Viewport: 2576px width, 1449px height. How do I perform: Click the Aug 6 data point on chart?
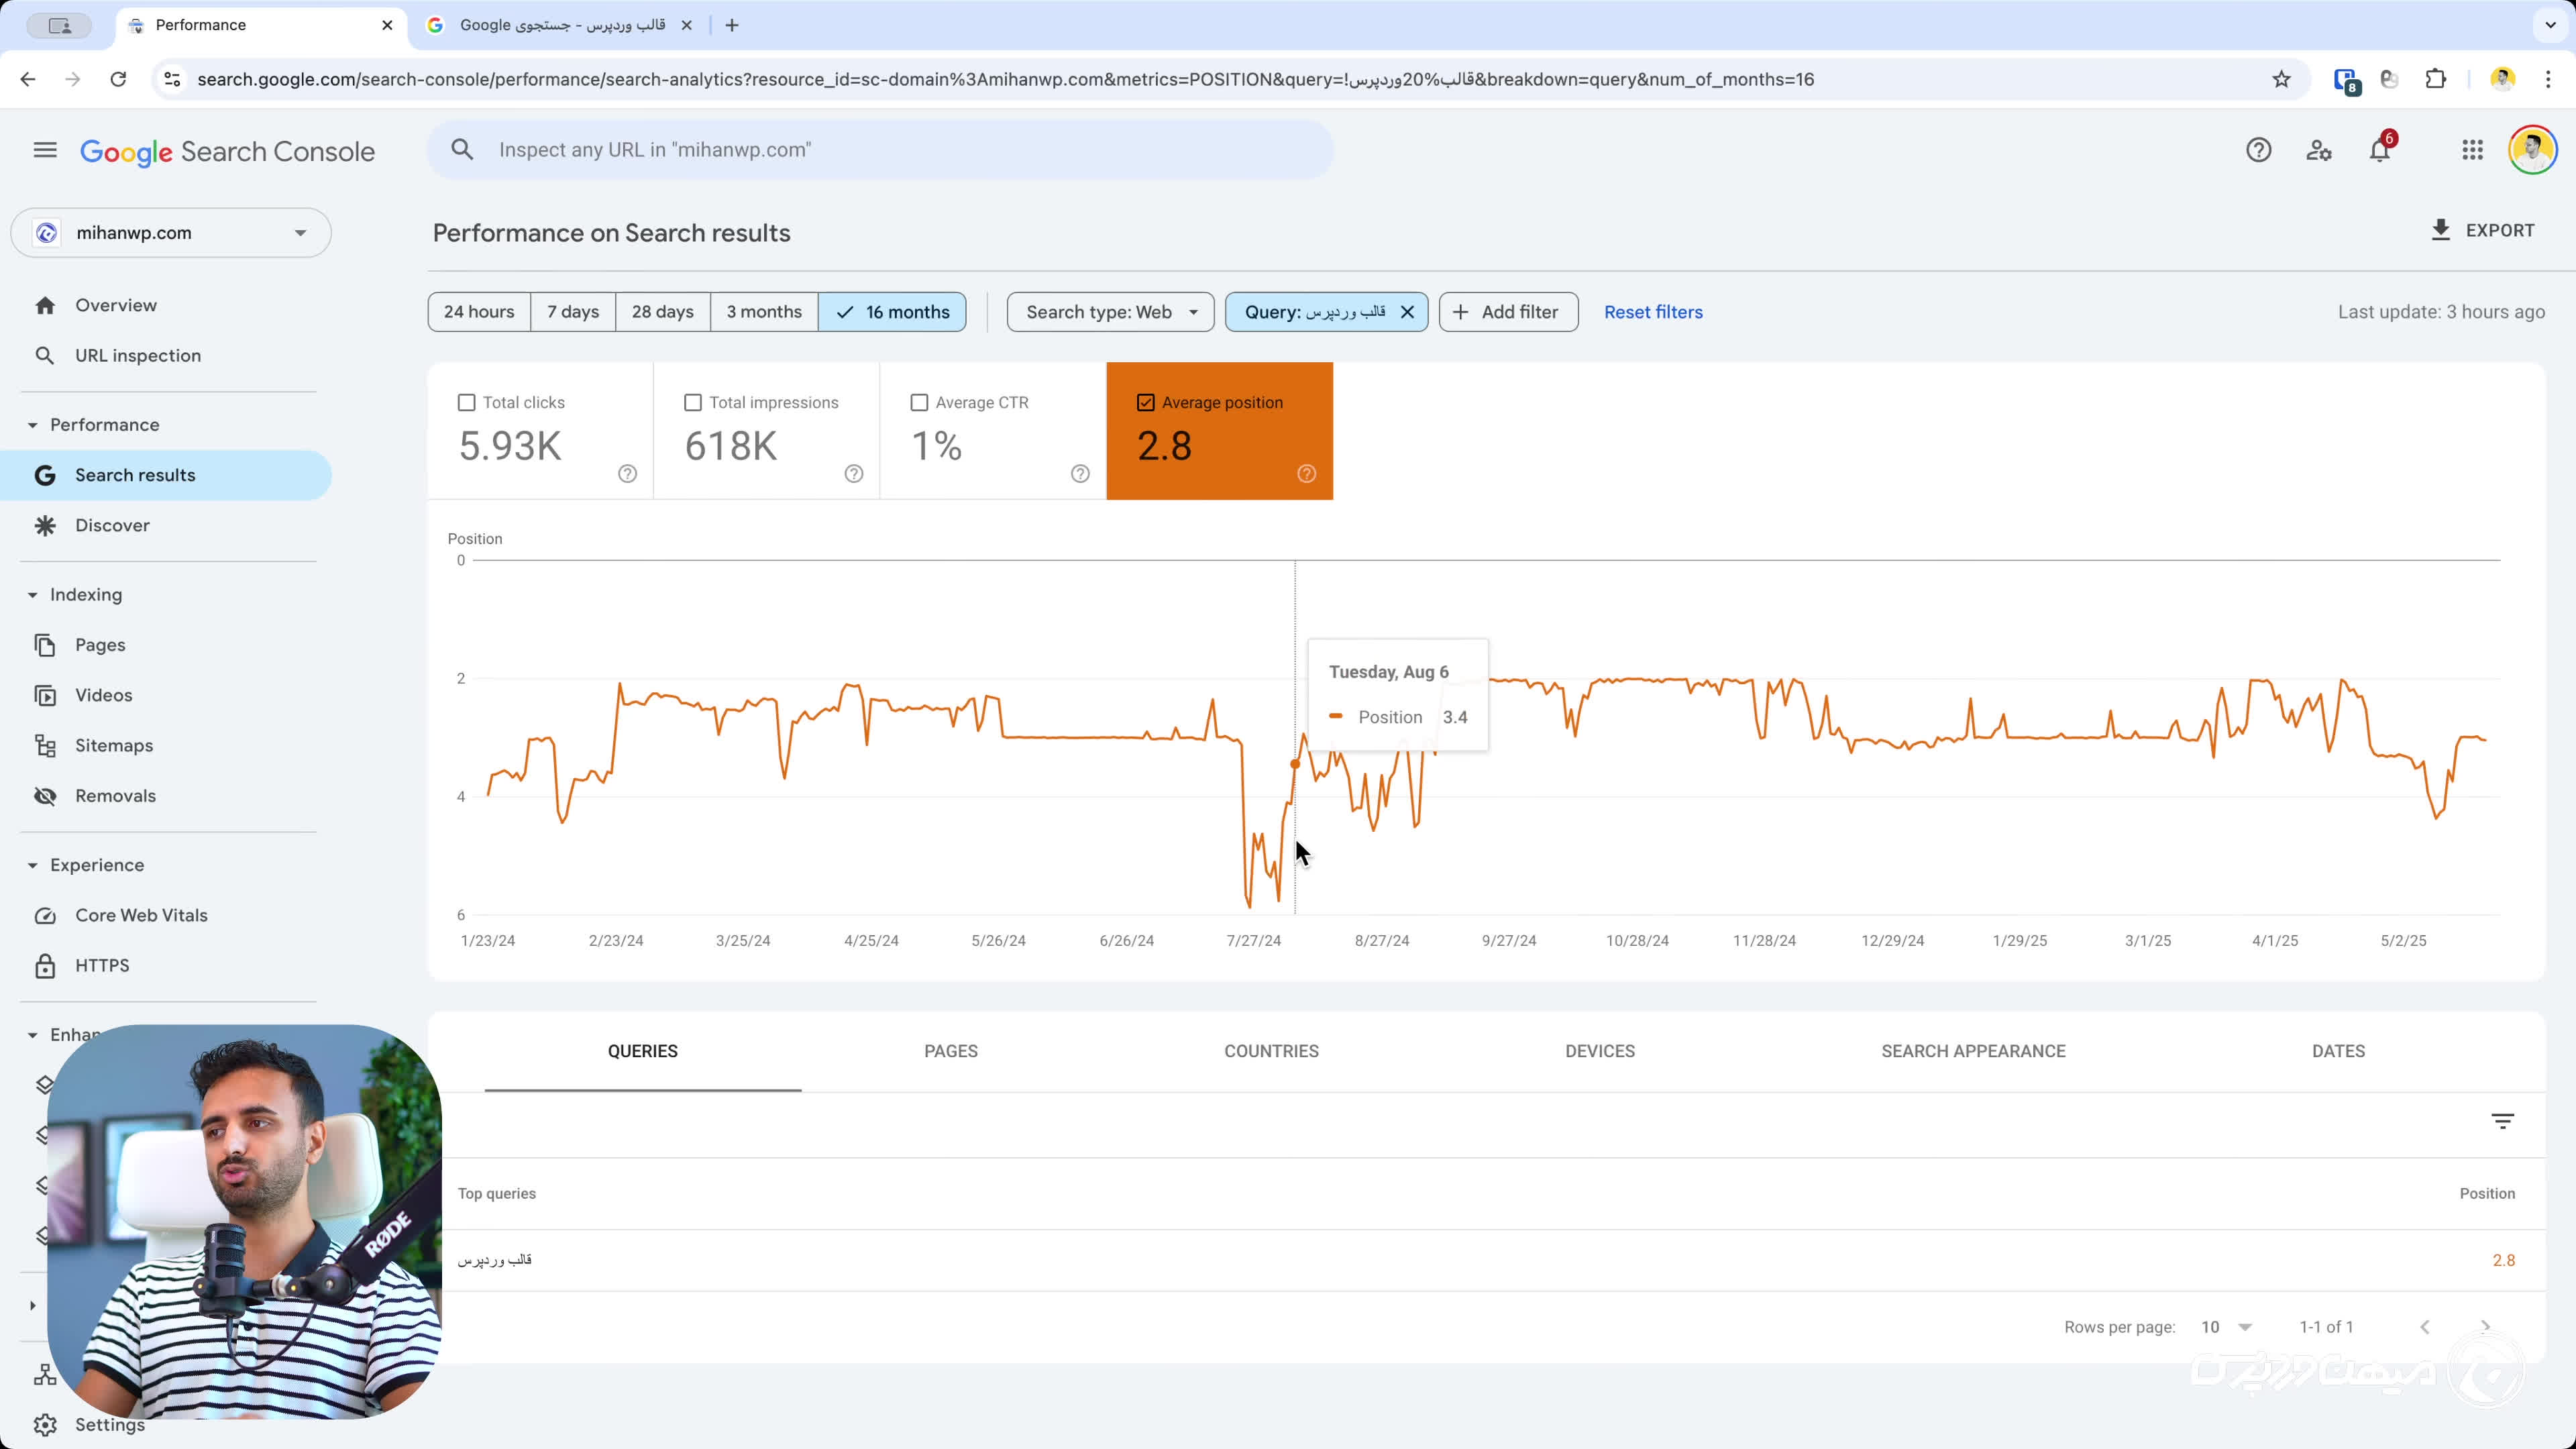1295,764
